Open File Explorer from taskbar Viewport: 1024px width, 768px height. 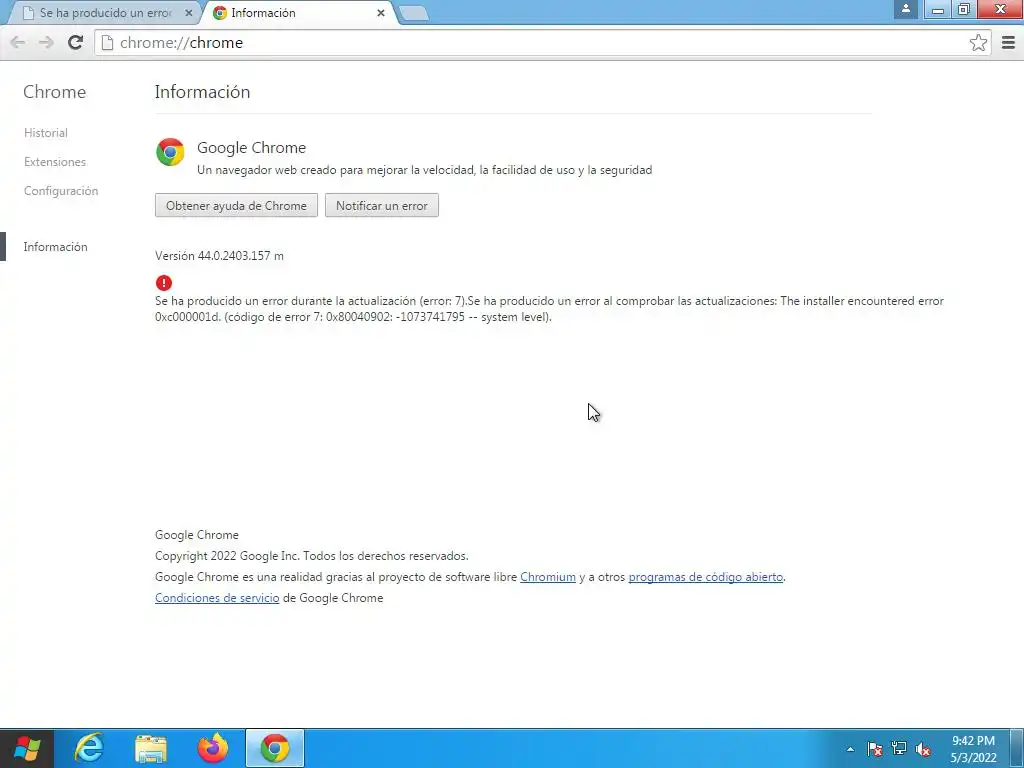pyautogui.click(x=151, y=748)
